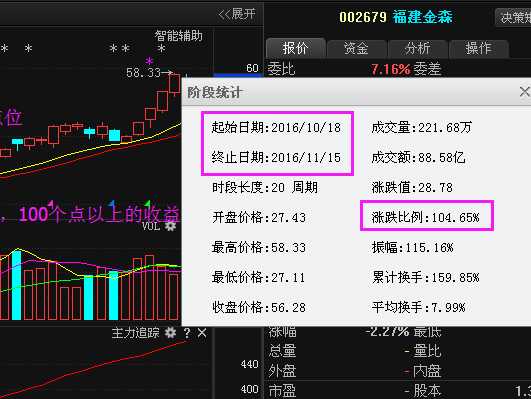The width and height of the screenshot is (531, 399).
Task: Expand the panel with <<展开
Action: 237,14
